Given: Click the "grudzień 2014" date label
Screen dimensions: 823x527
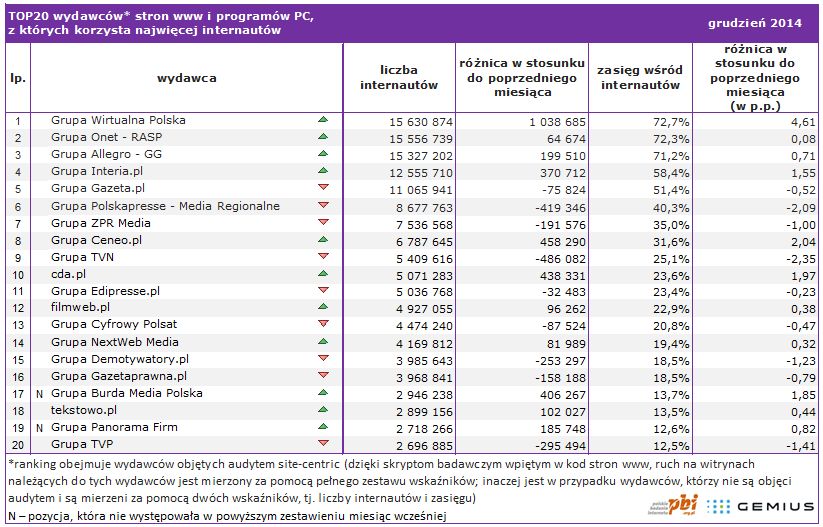Looking at the screenshot, I should [x=768, y=22].
